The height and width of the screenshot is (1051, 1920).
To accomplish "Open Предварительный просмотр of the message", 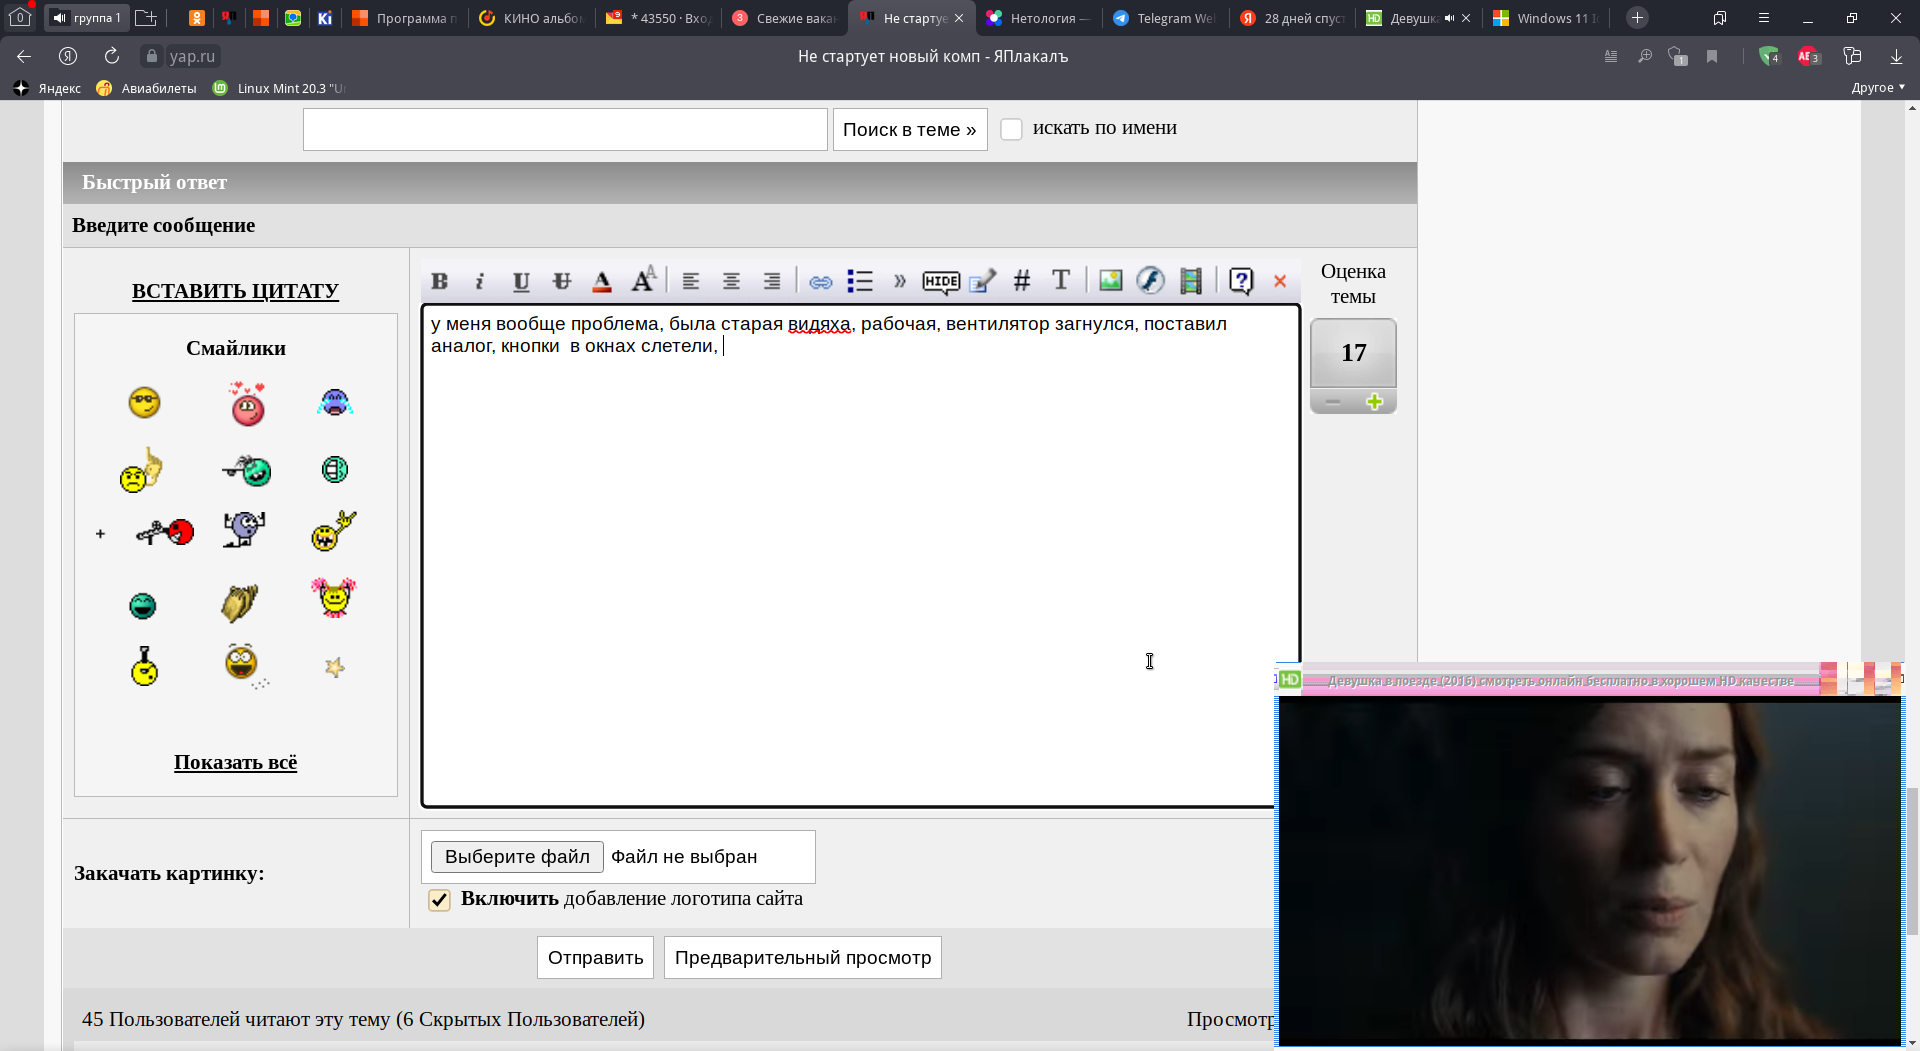I will tap(803, 958).
